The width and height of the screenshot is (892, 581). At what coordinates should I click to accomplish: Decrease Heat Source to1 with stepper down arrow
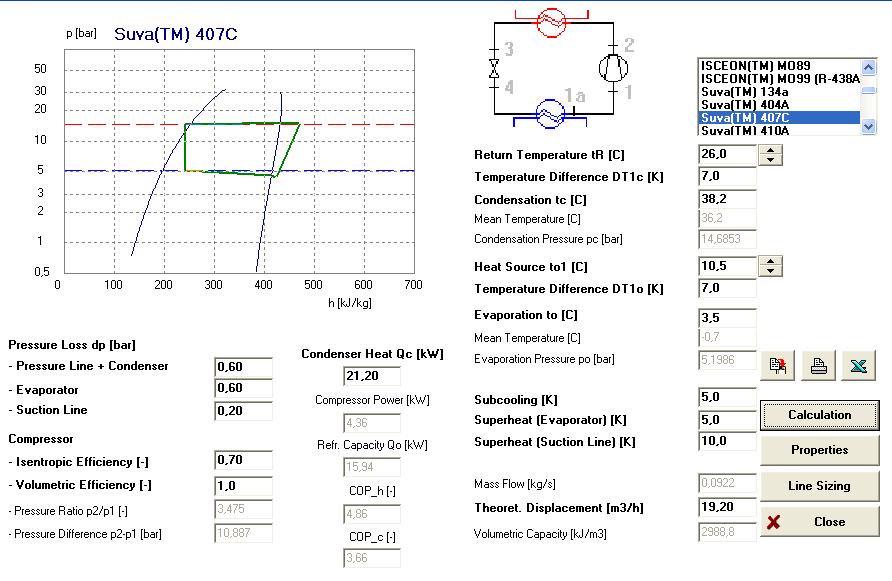[770, 271]
